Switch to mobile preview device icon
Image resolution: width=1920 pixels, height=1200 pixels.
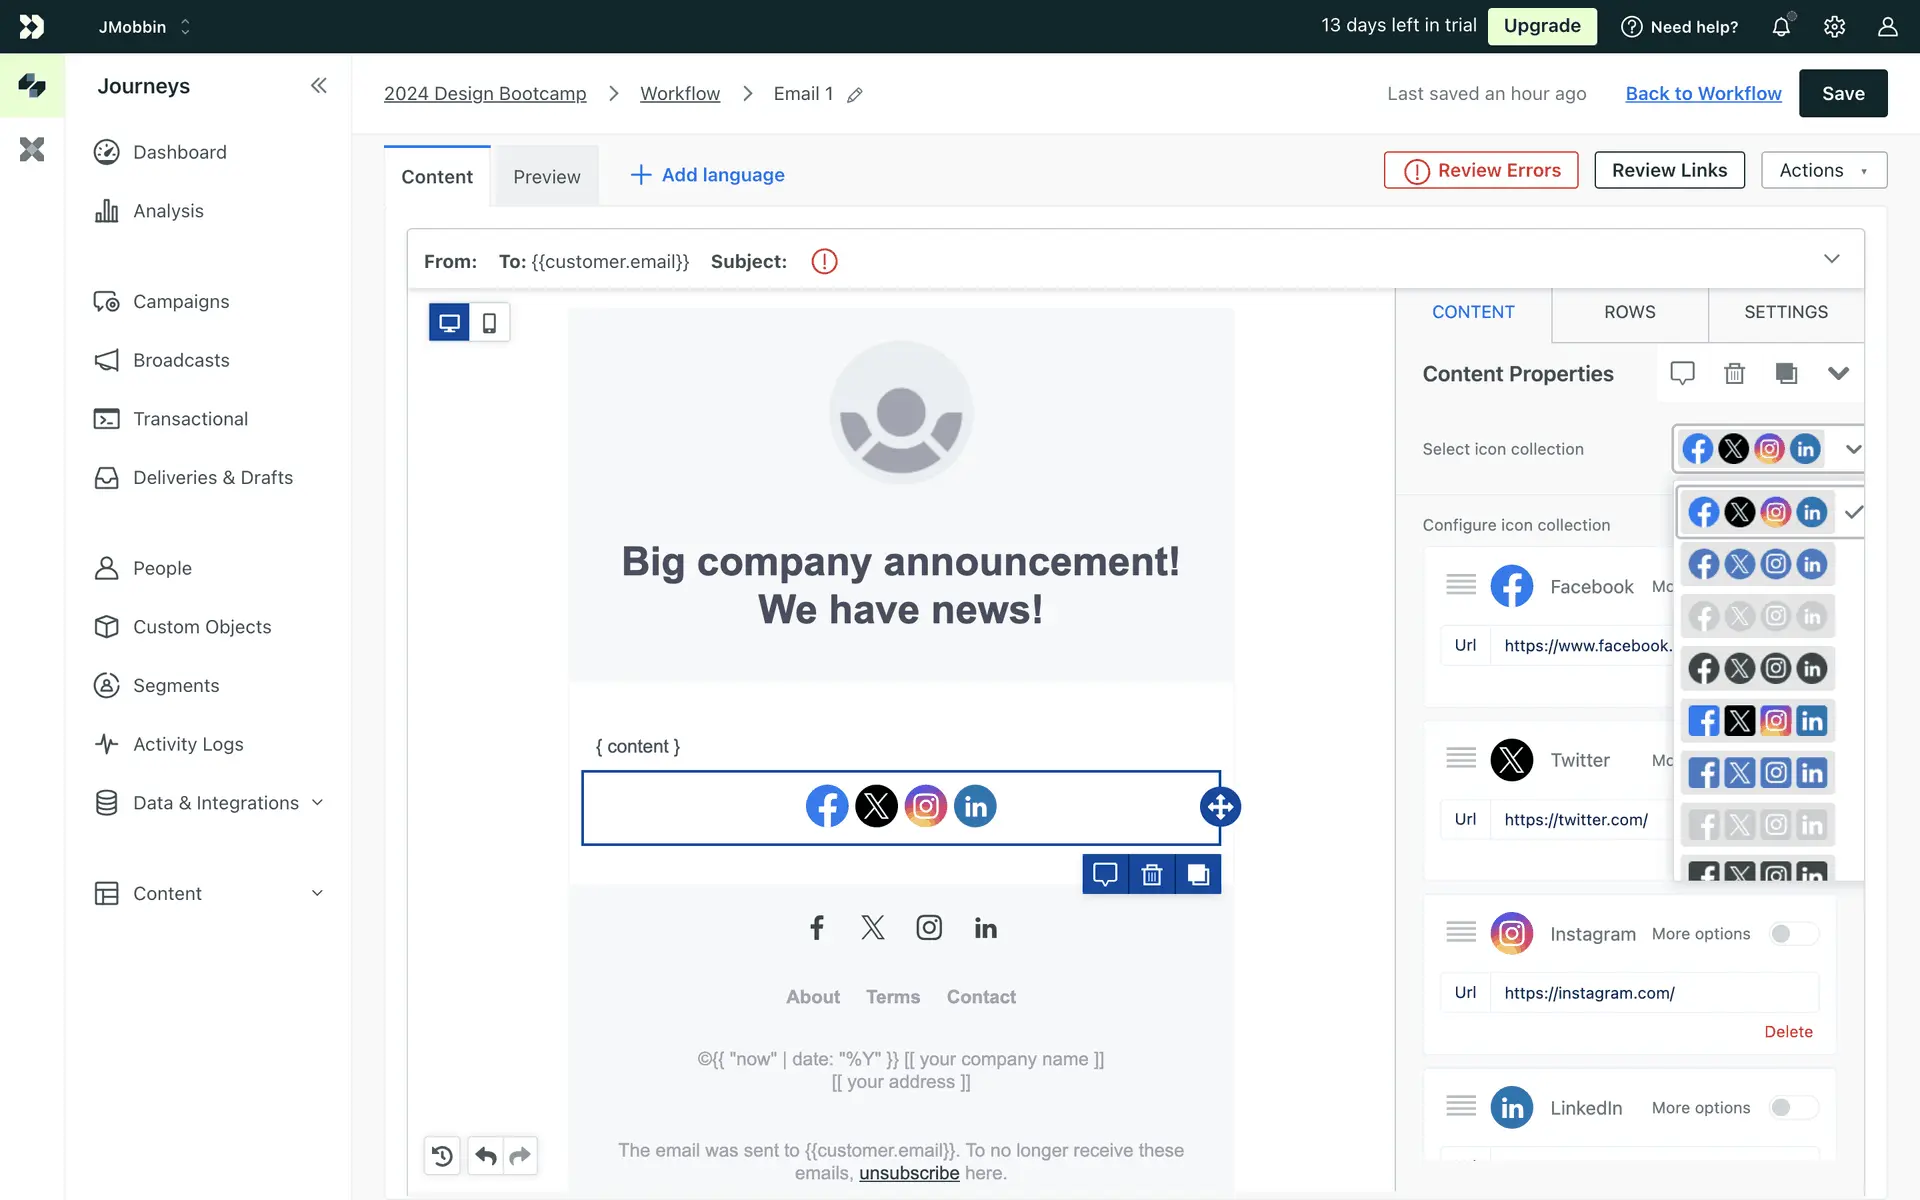[x=489, y=323]
